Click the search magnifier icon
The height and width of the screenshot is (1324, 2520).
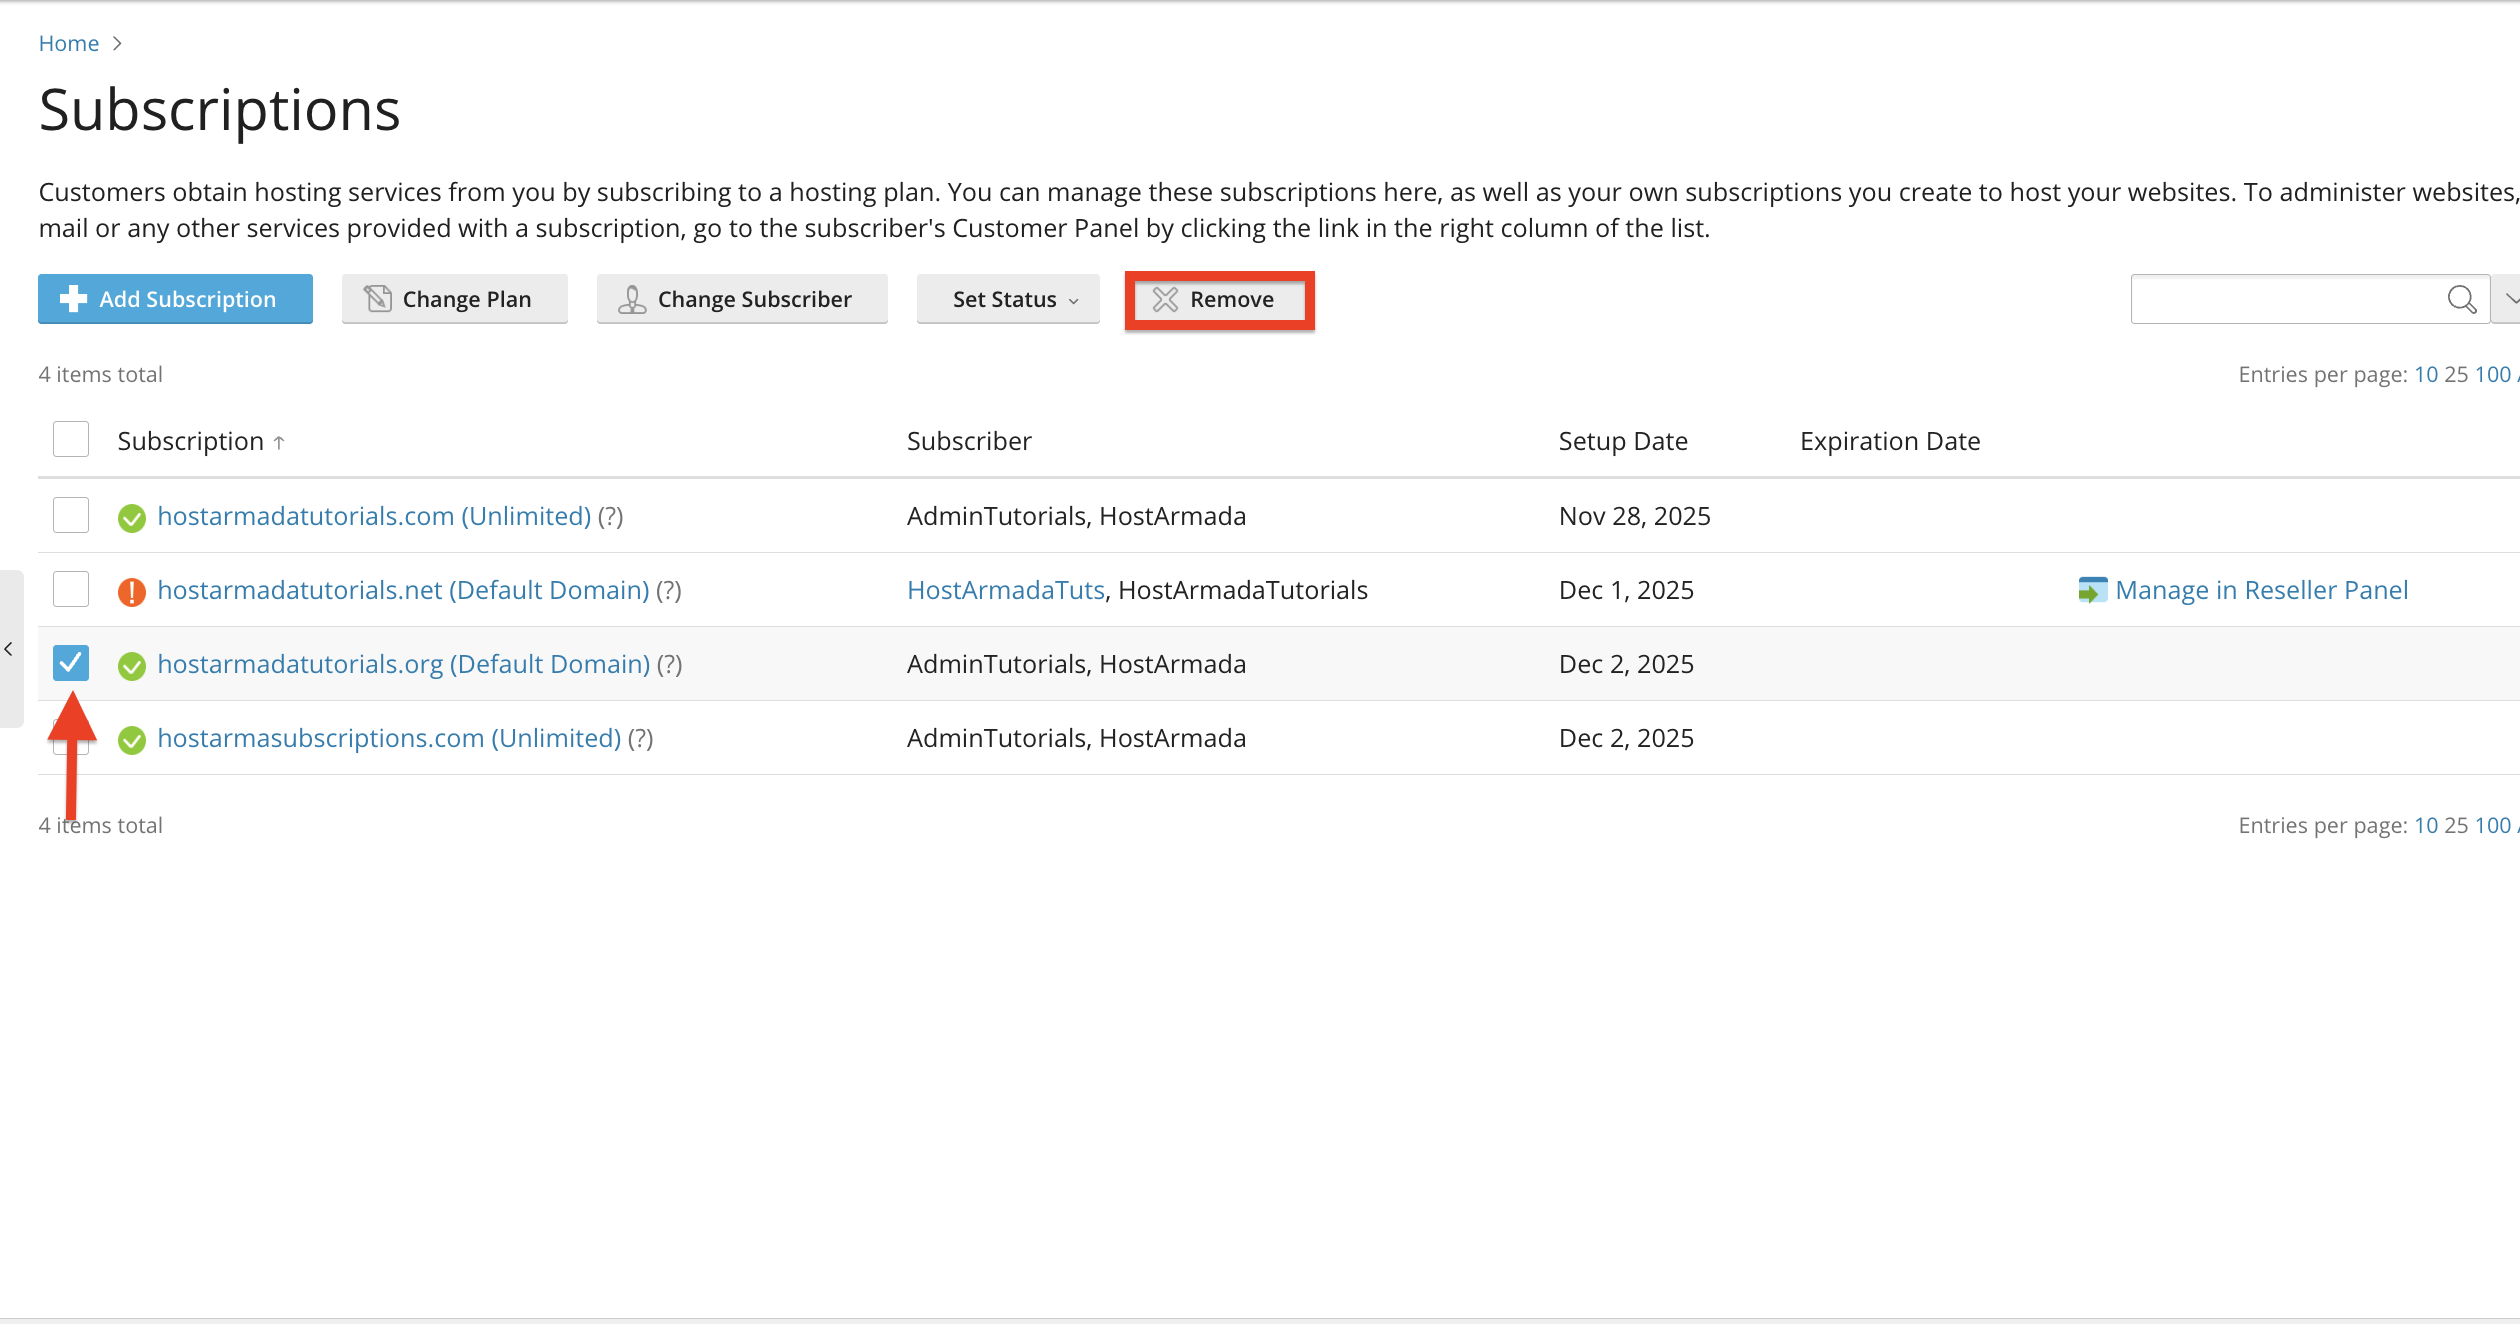2461,299
